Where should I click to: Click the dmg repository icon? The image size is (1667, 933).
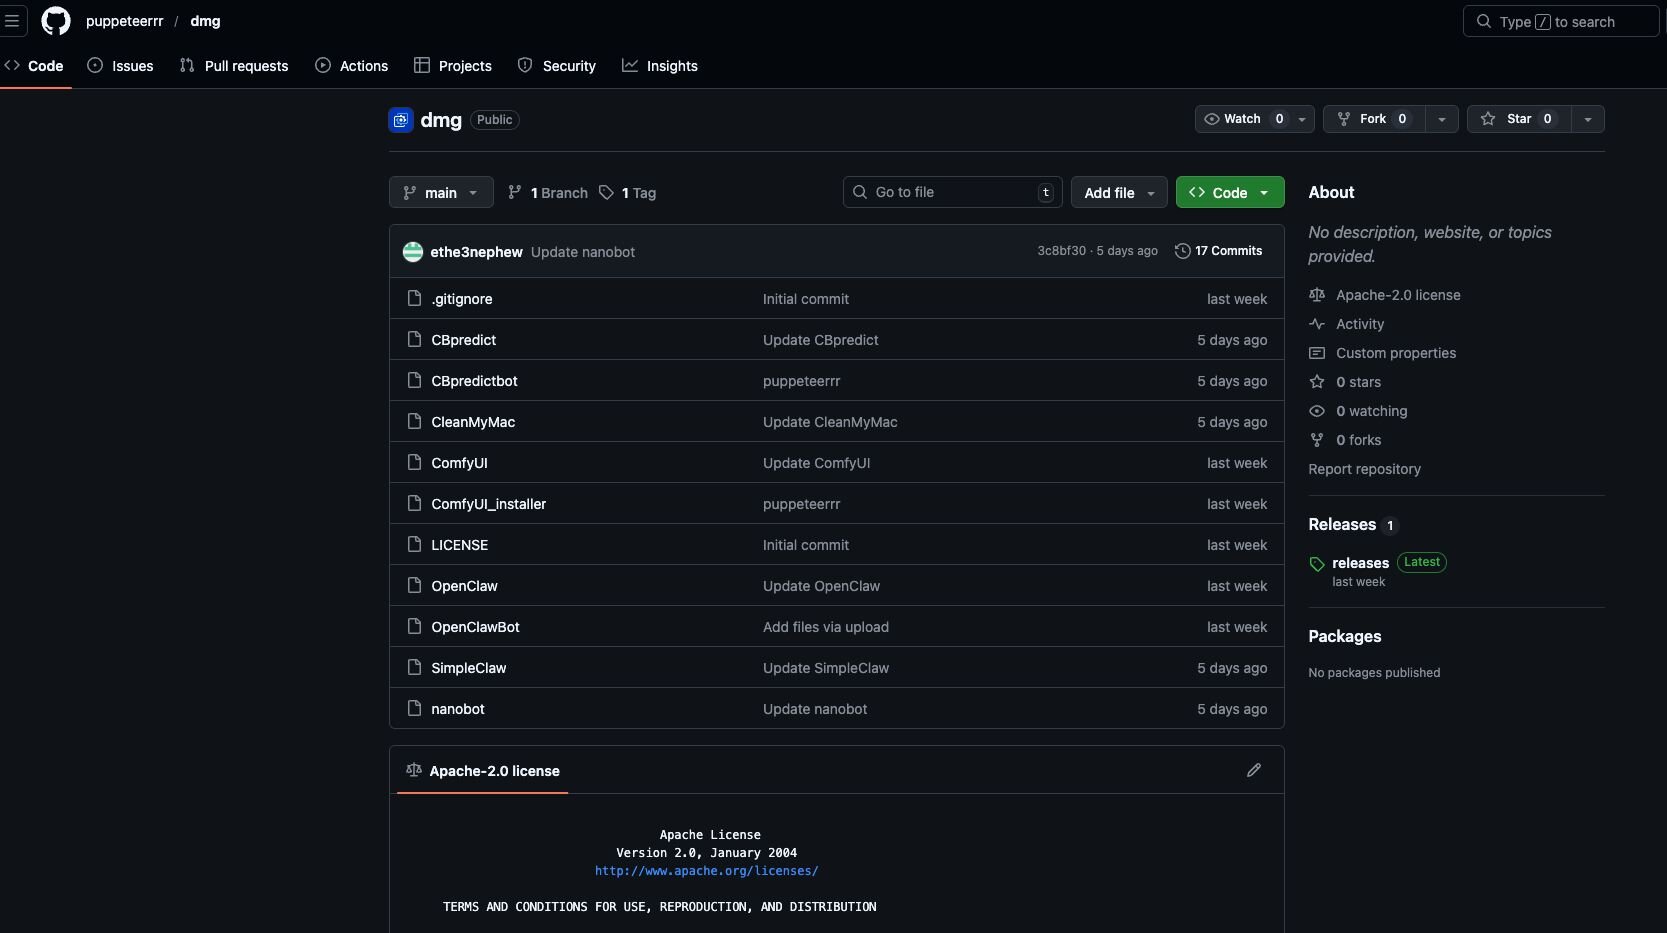[401, 120]
